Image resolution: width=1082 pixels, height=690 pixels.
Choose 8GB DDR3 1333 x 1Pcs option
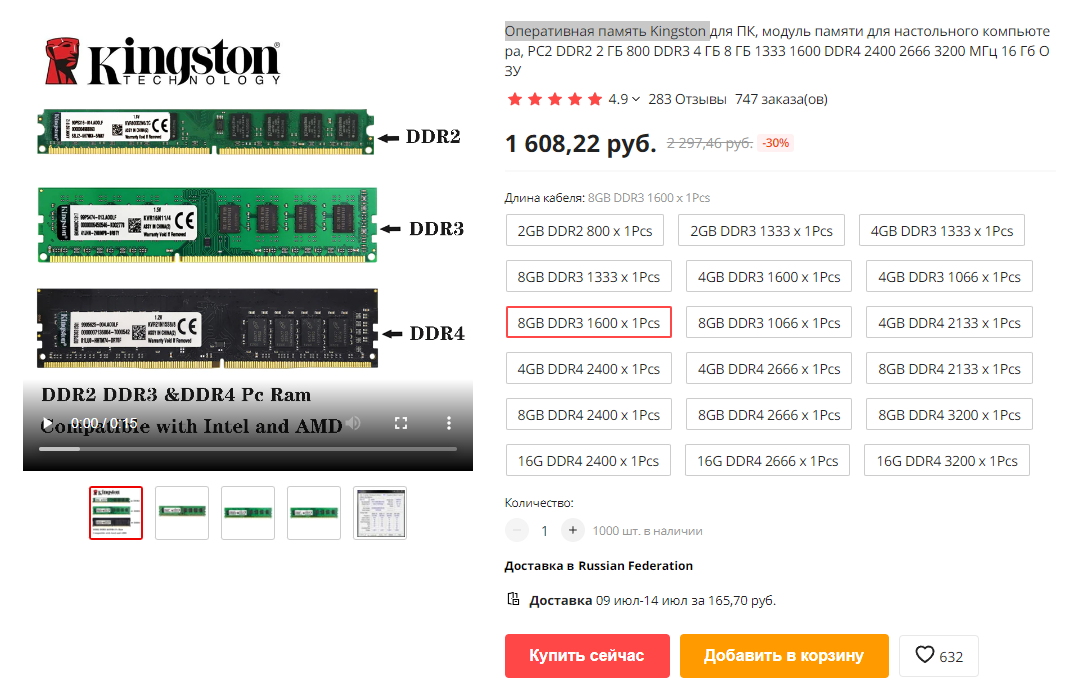pos(589,277)
